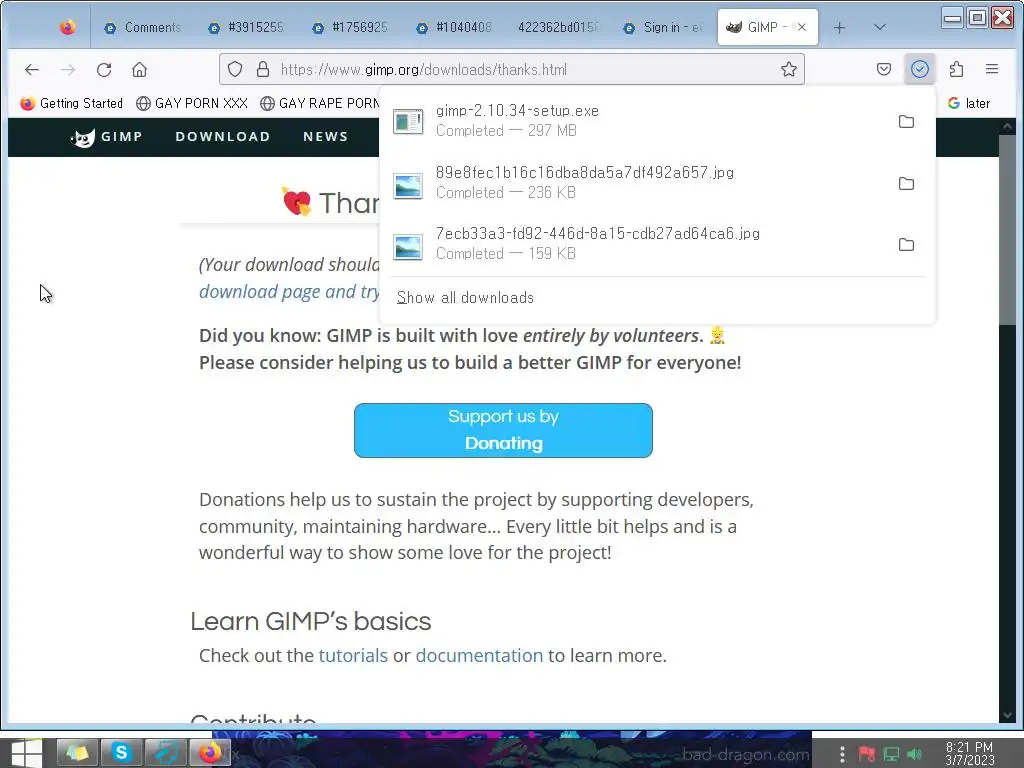Click the URL address bar
Viewport: 1024px width, 768px height.
coord(511,69)
